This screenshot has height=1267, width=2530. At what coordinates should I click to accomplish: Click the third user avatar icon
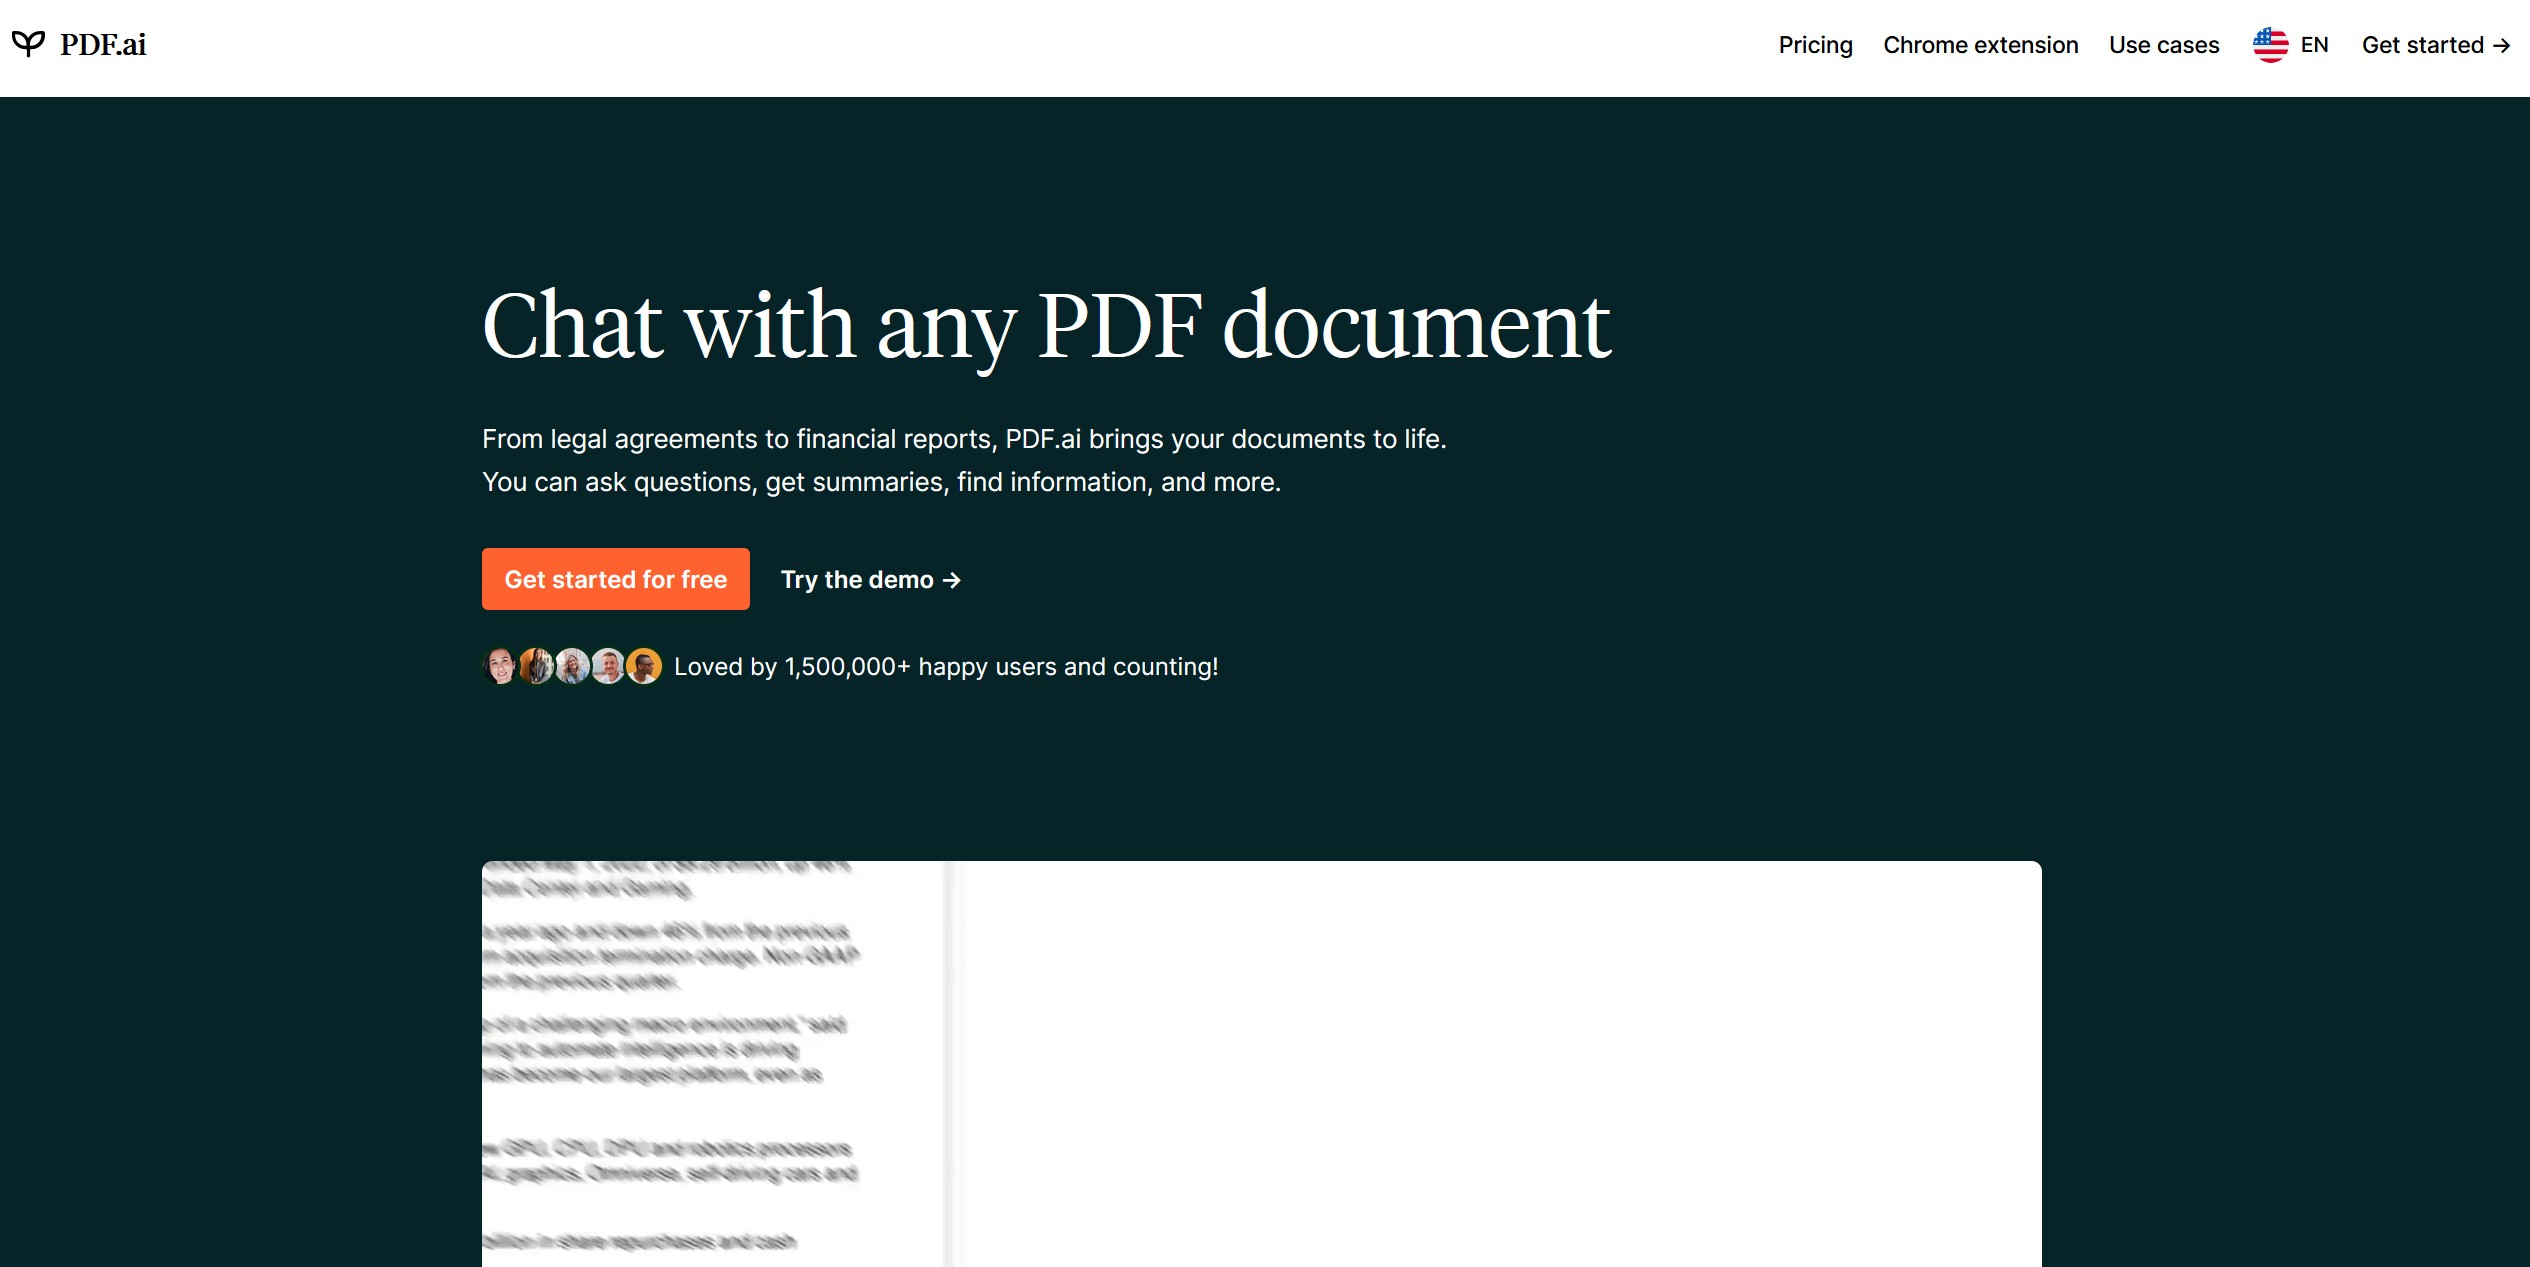[574, 666]
